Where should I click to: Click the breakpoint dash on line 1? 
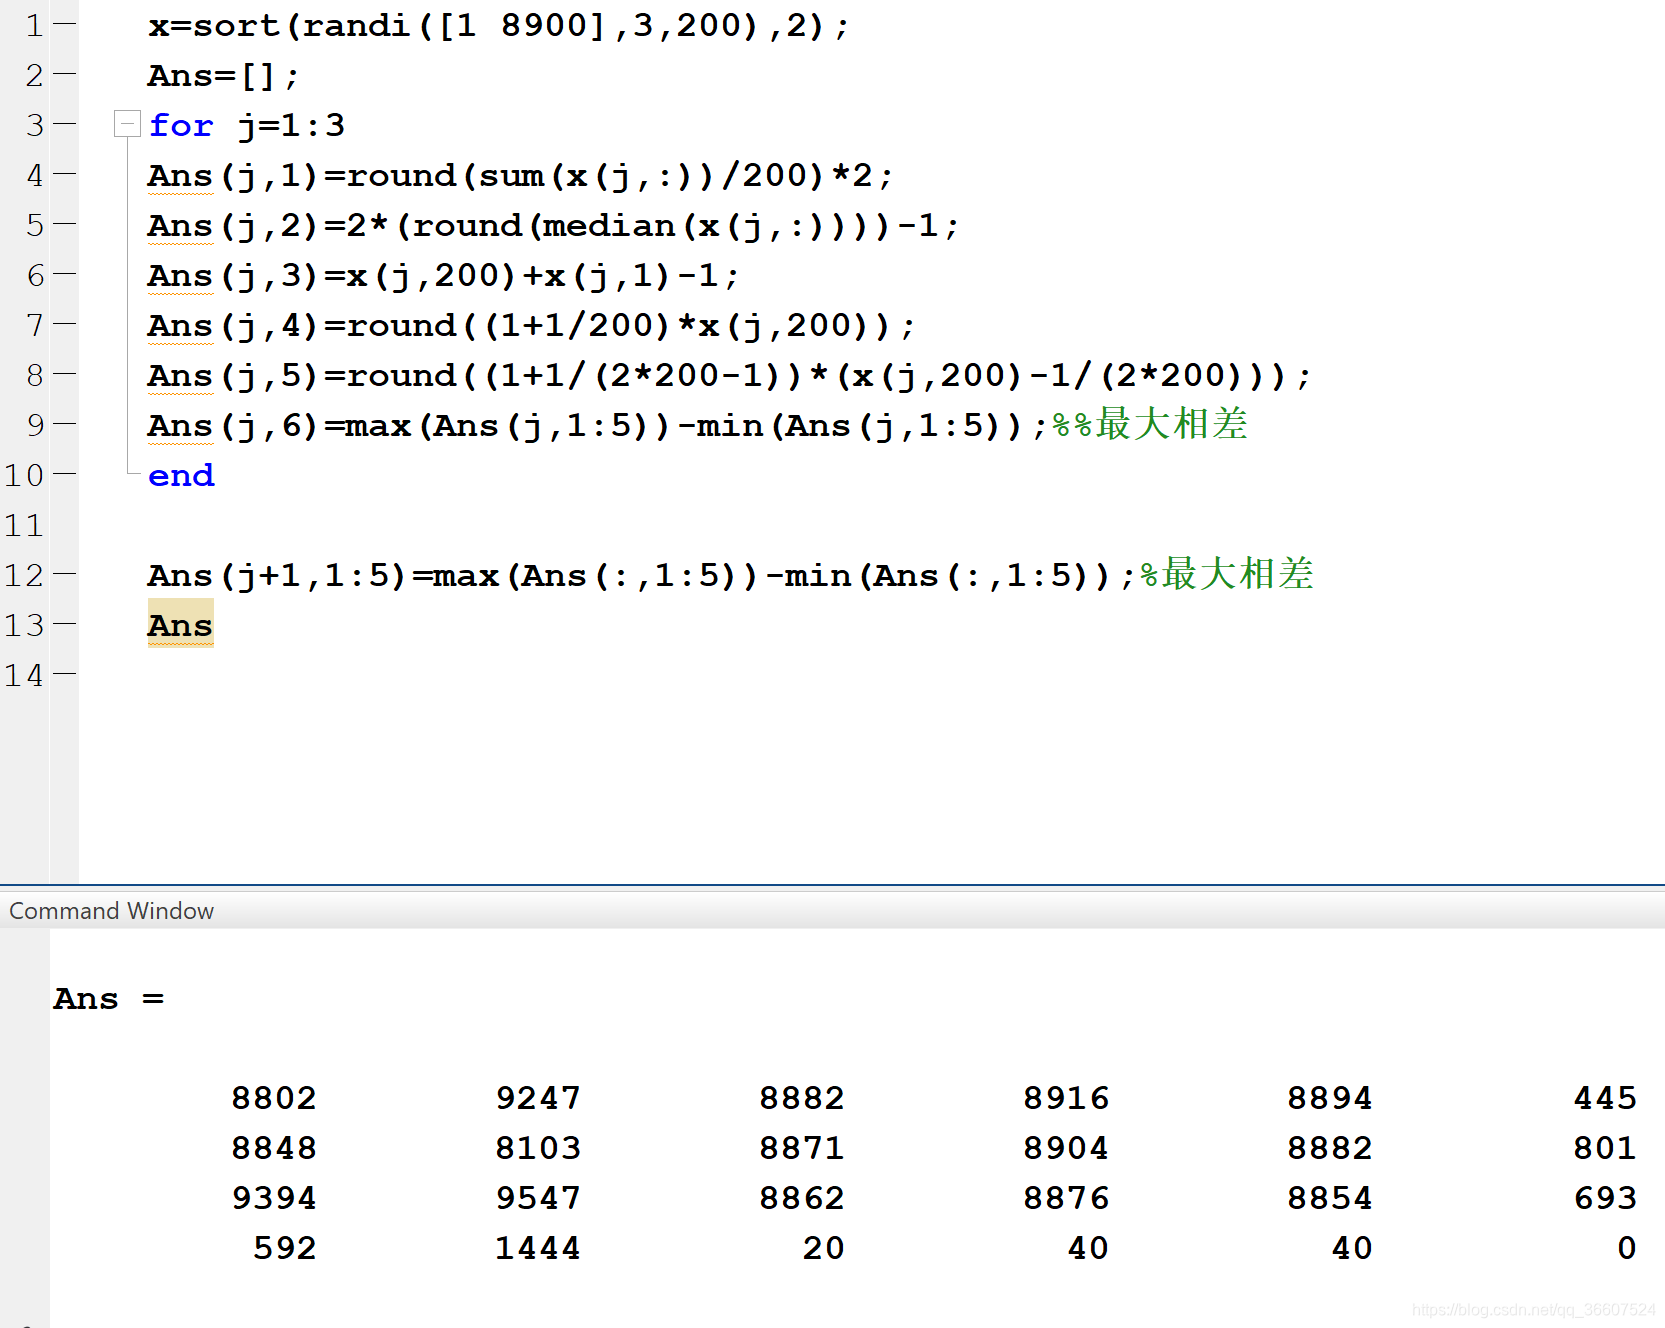click(x=64, y=23)
